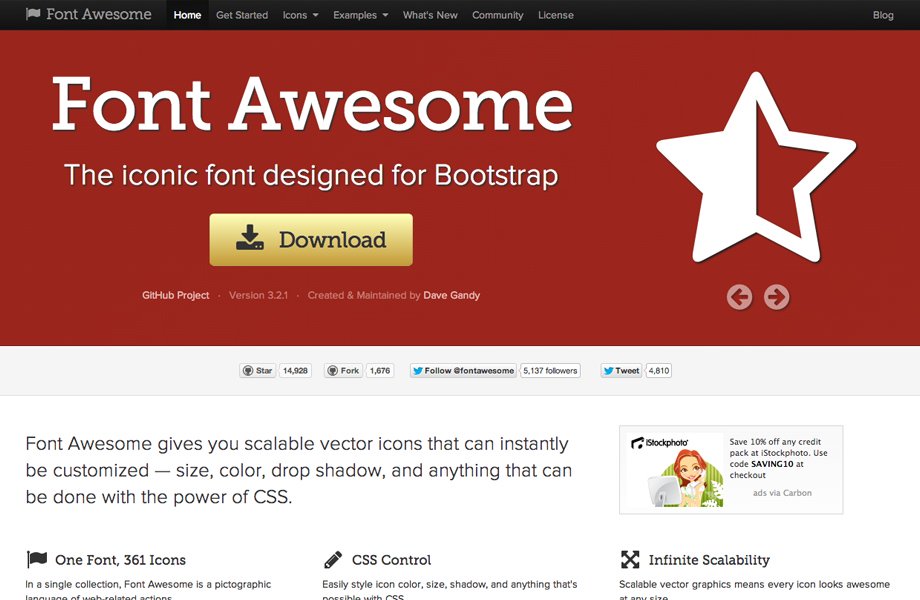Open the GitHub Project link
The height and width of the screenshot is (600, 920).
point(176,295)
